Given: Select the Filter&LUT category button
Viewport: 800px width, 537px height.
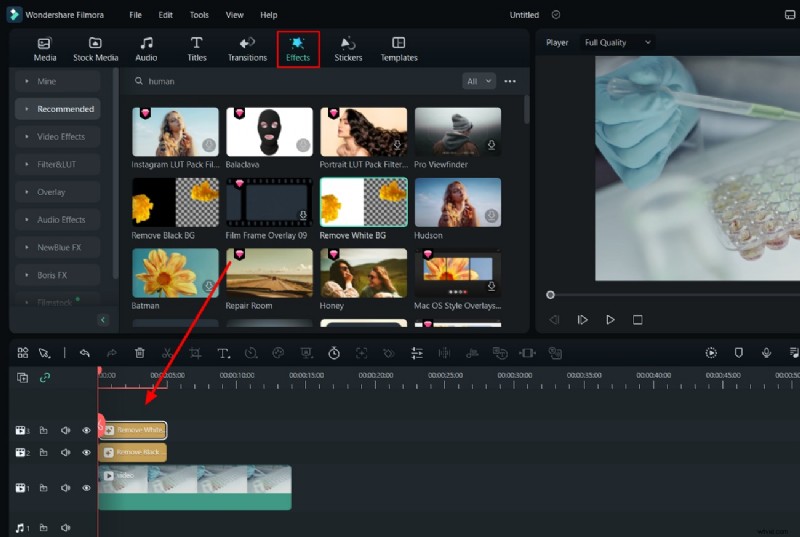Looking at the screenshot, I should tap(57, 164).
